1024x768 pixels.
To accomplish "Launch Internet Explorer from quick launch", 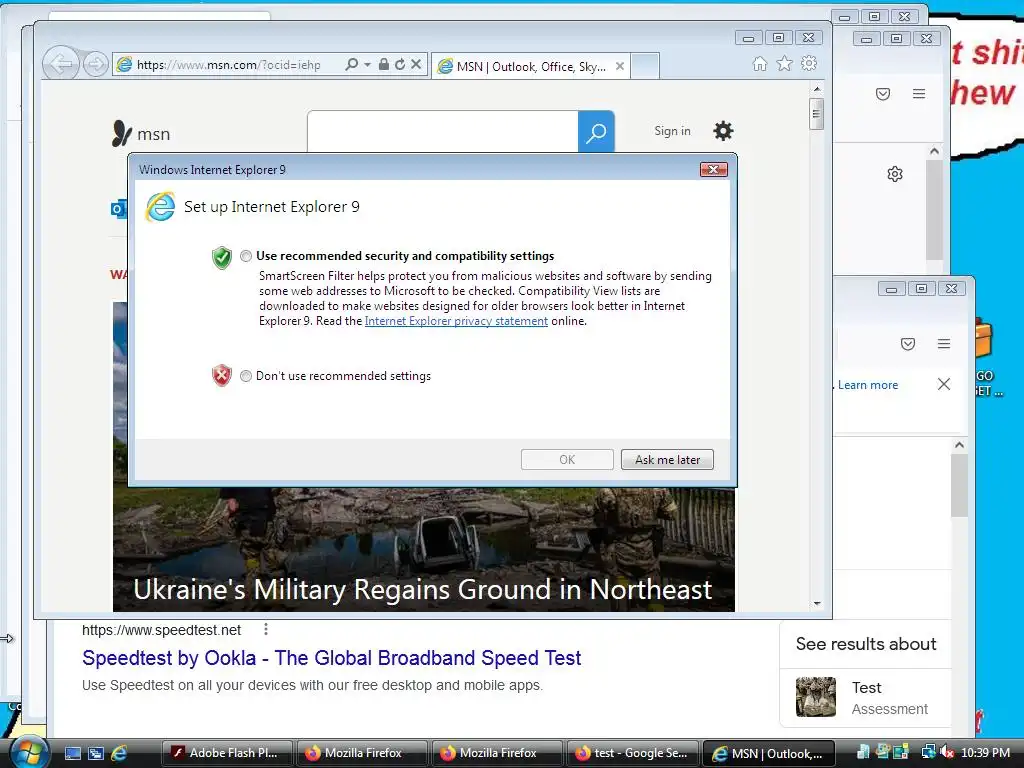I will point(119,753).
